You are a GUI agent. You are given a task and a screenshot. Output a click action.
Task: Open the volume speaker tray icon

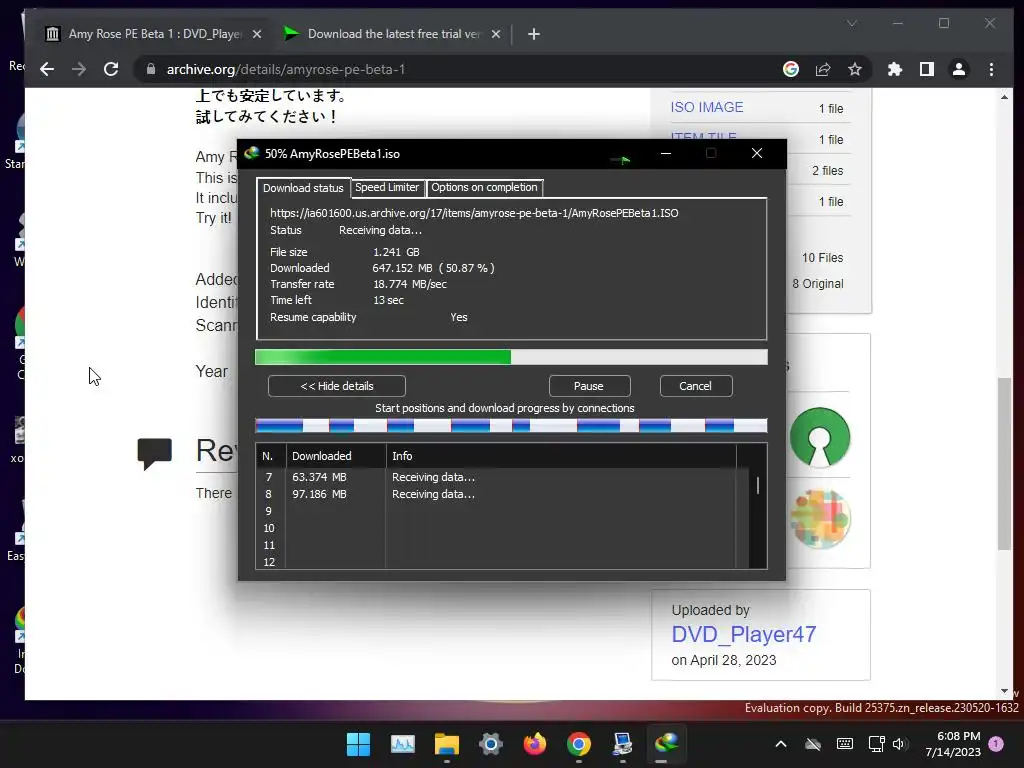pos(900,744)
